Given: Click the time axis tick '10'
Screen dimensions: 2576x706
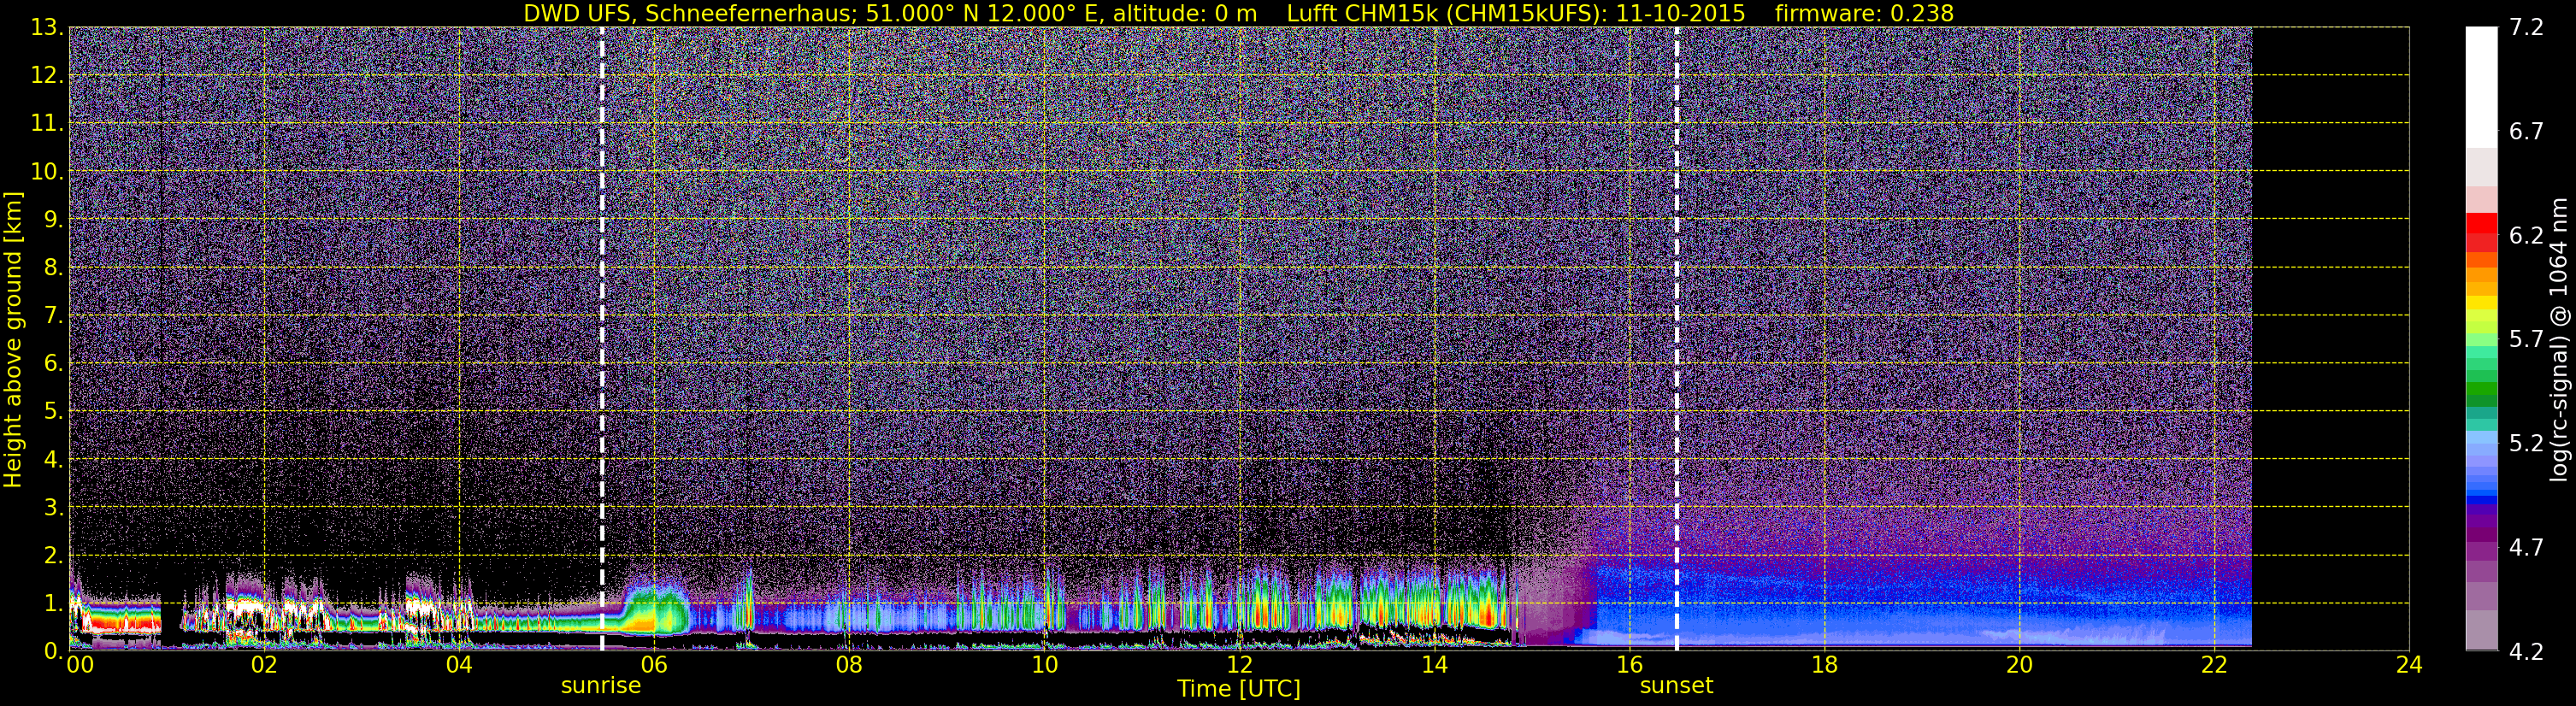Looking at the screenshot, I should 1044,665.
